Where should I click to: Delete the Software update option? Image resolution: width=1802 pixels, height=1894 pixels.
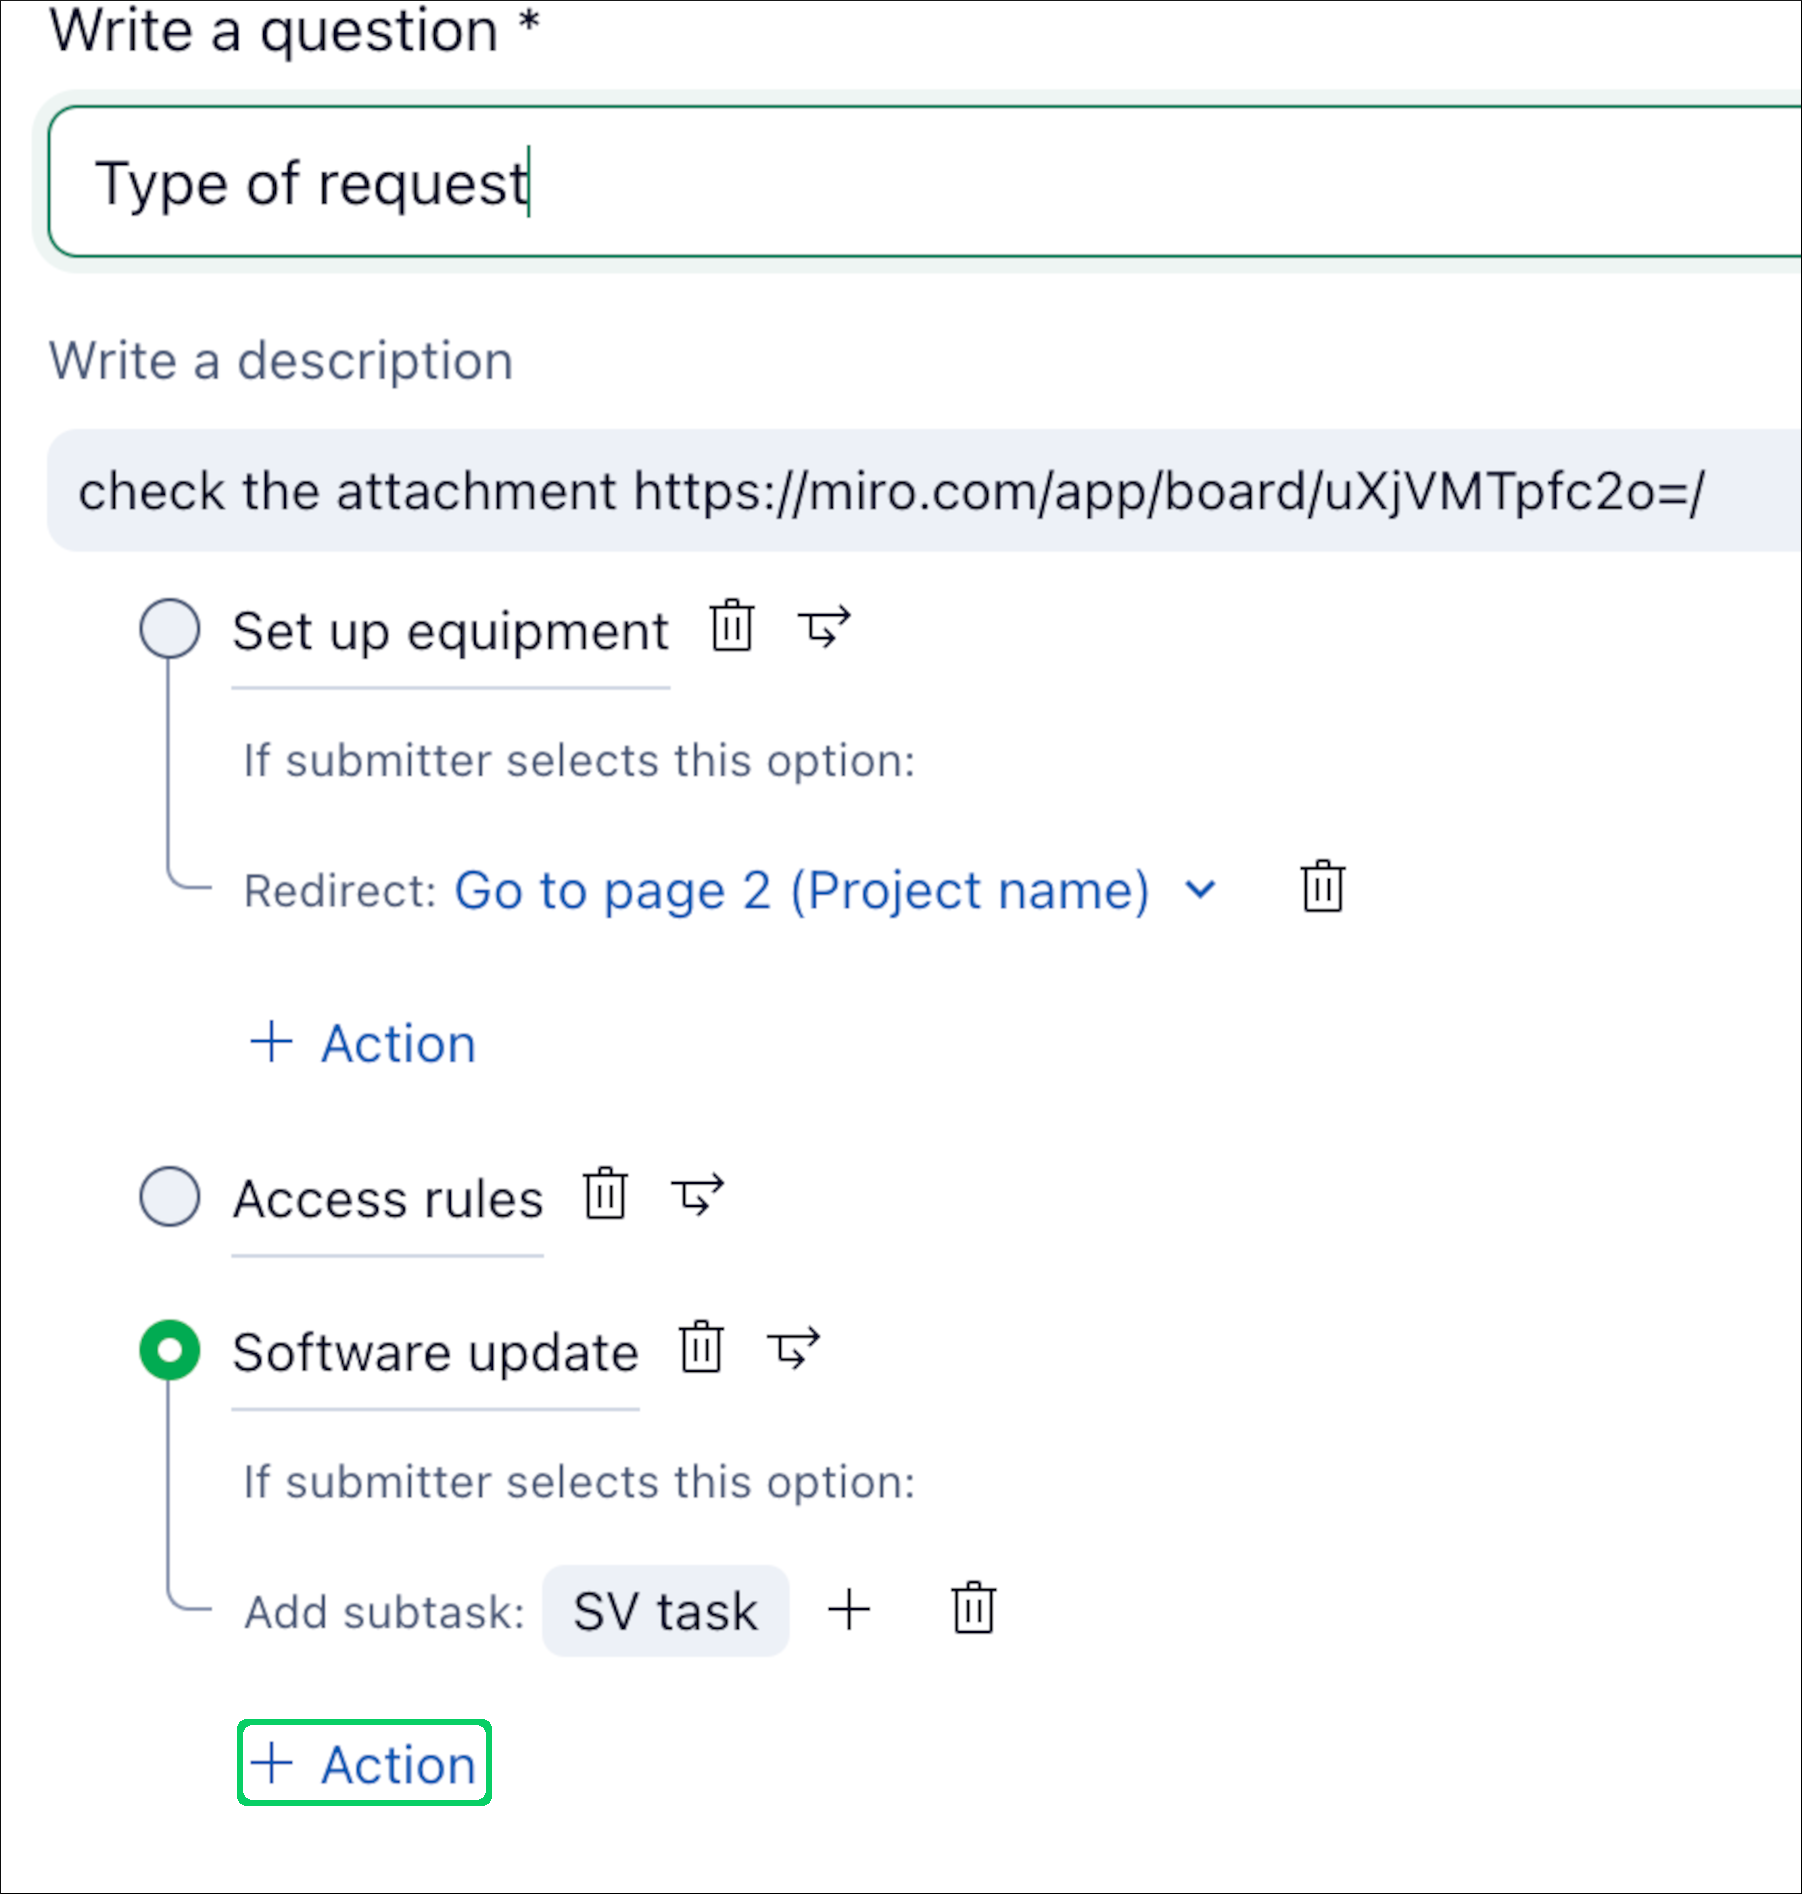tap(701, 1348)
